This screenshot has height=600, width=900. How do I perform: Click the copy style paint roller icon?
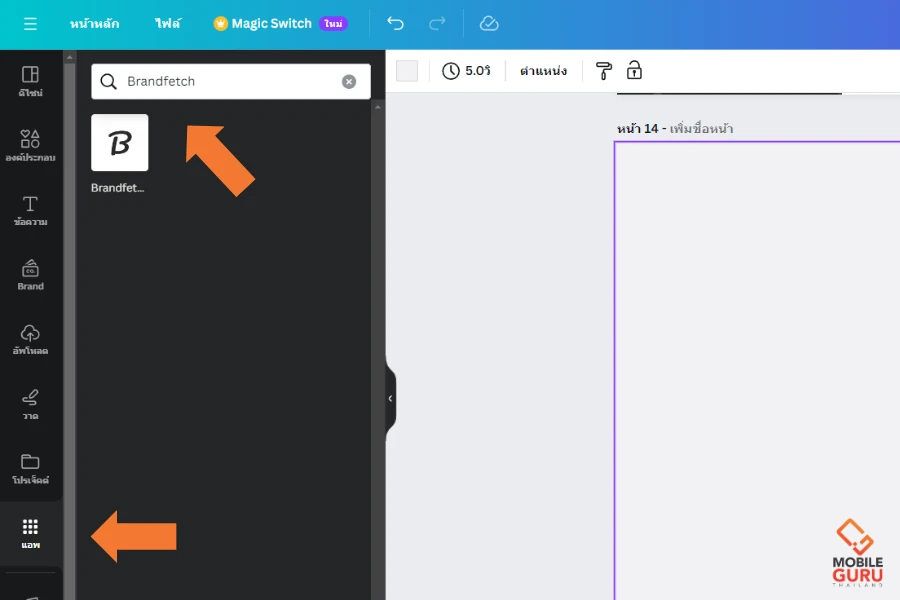point(604,70)
